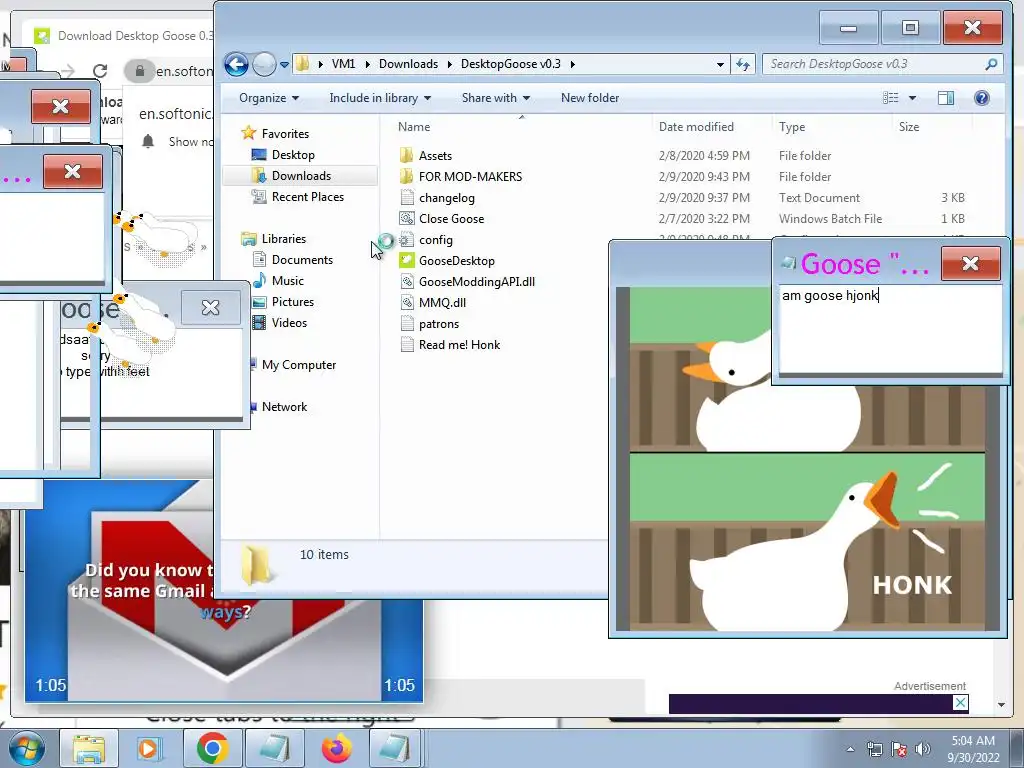The width and height of the screenshot is (1024, 768).
Task: Go back in Explorer navigation
Action: coord(236,64)
